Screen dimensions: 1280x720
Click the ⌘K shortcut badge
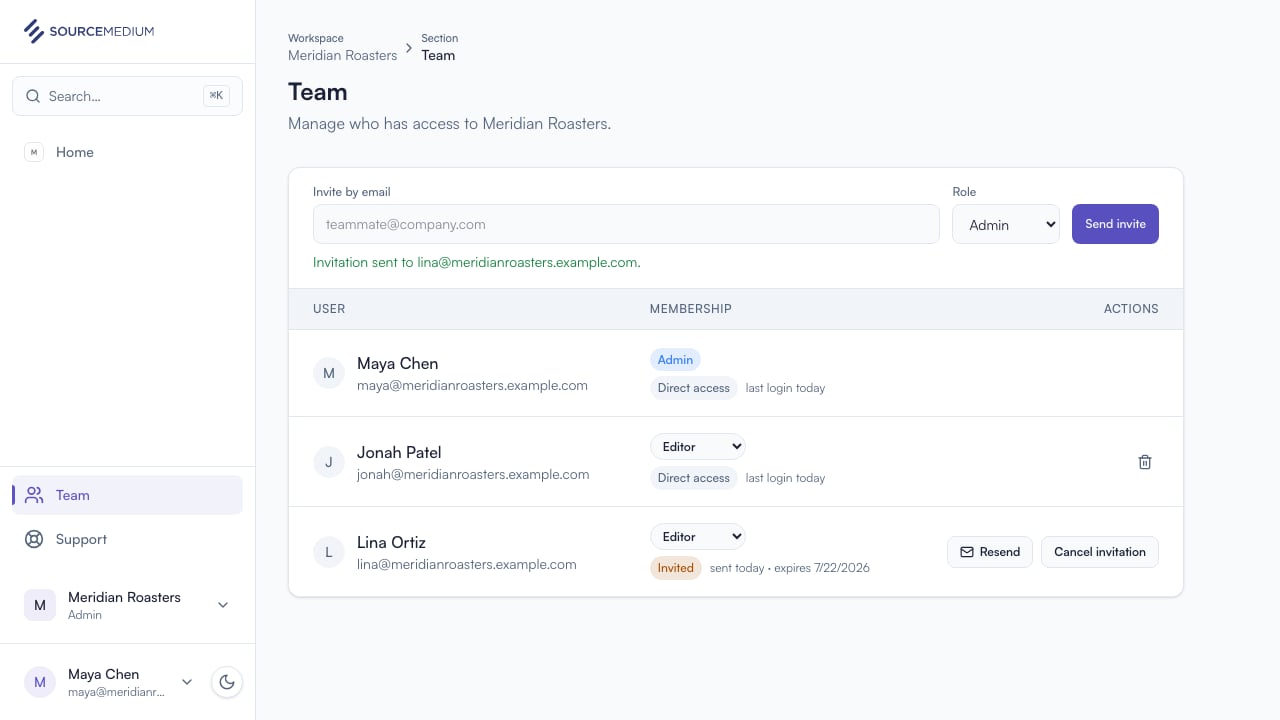[x=216, y=96]
